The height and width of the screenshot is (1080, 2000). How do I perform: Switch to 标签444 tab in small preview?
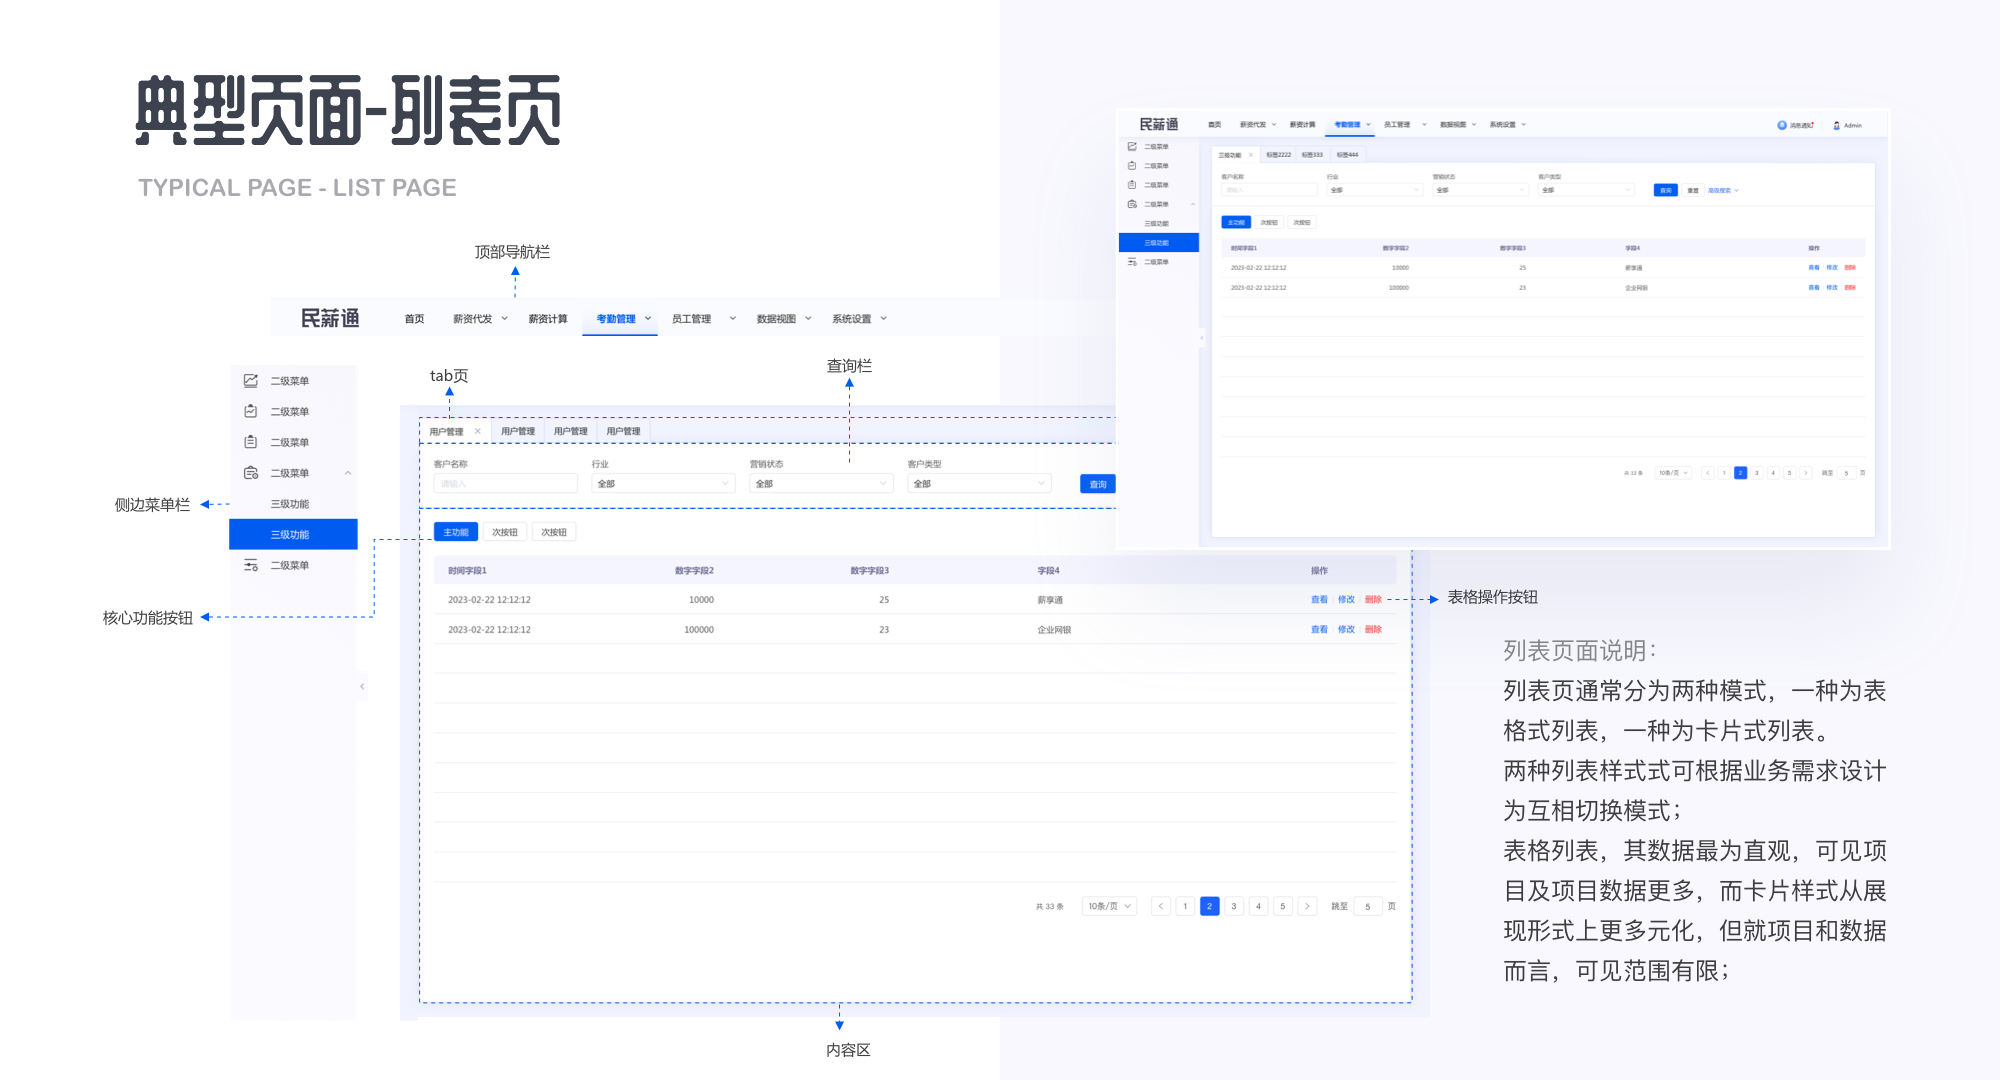pos(1347,155)
